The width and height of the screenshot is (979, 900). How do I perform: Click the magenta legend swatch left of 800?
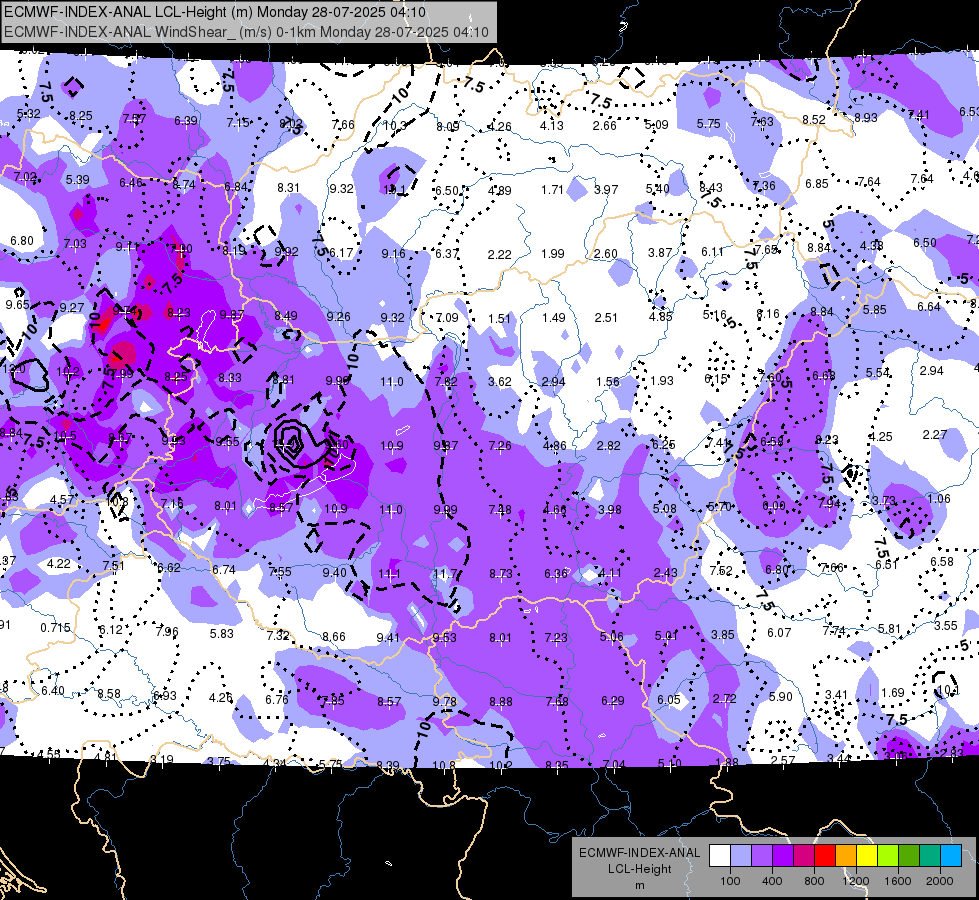click(804, 856)
